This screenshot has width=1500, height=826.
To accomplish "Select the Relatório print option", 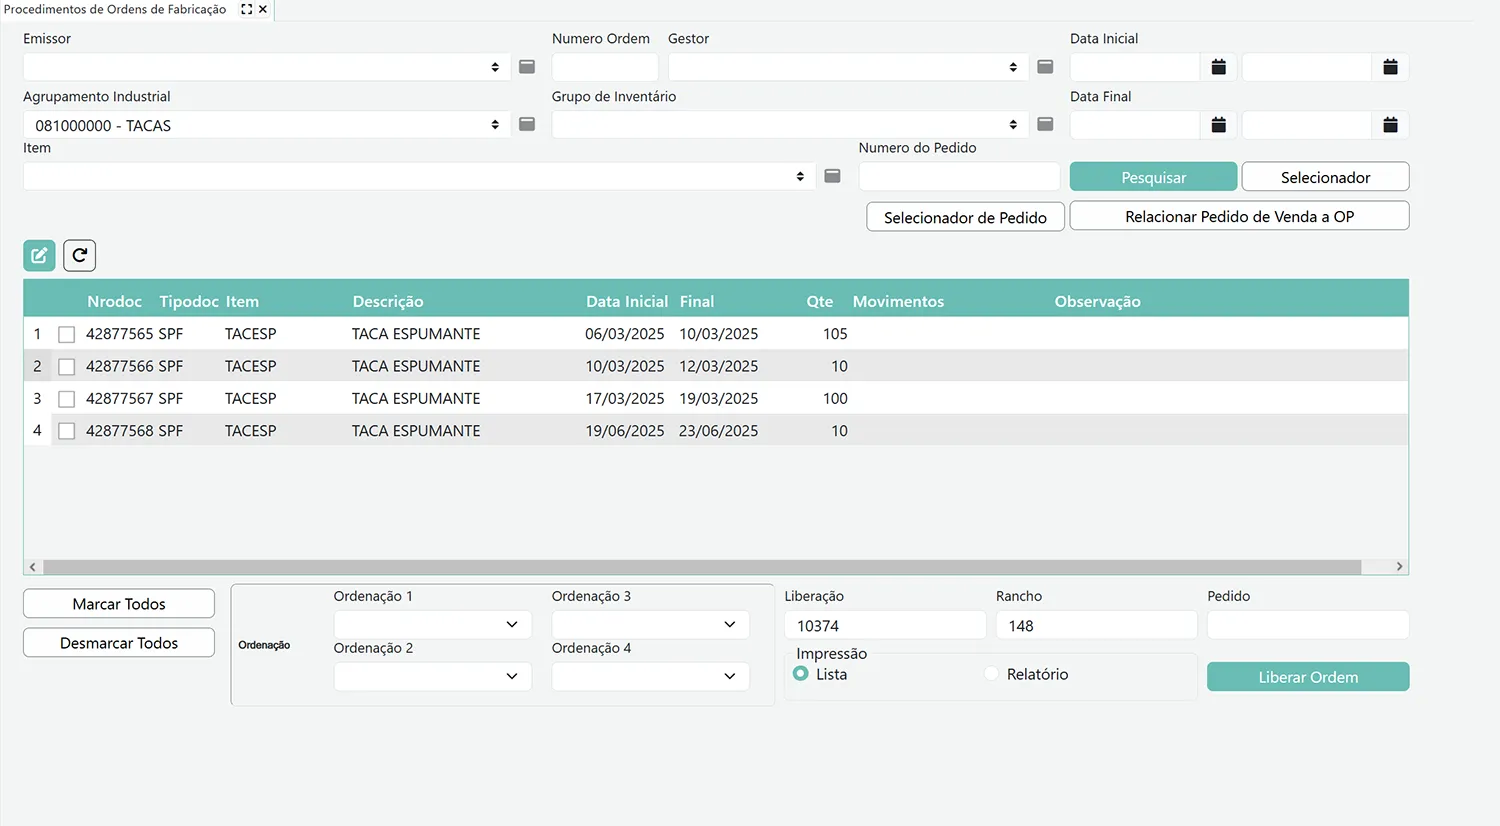I will coord(991,674).
